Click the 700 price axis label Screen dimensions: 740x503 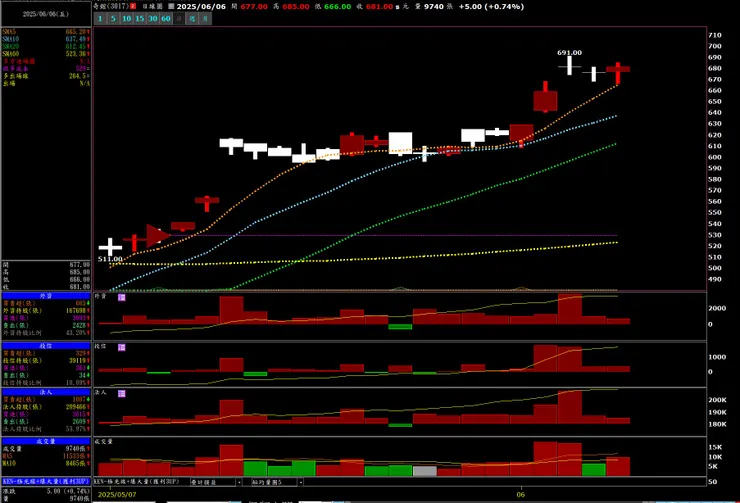coord(715,46)
